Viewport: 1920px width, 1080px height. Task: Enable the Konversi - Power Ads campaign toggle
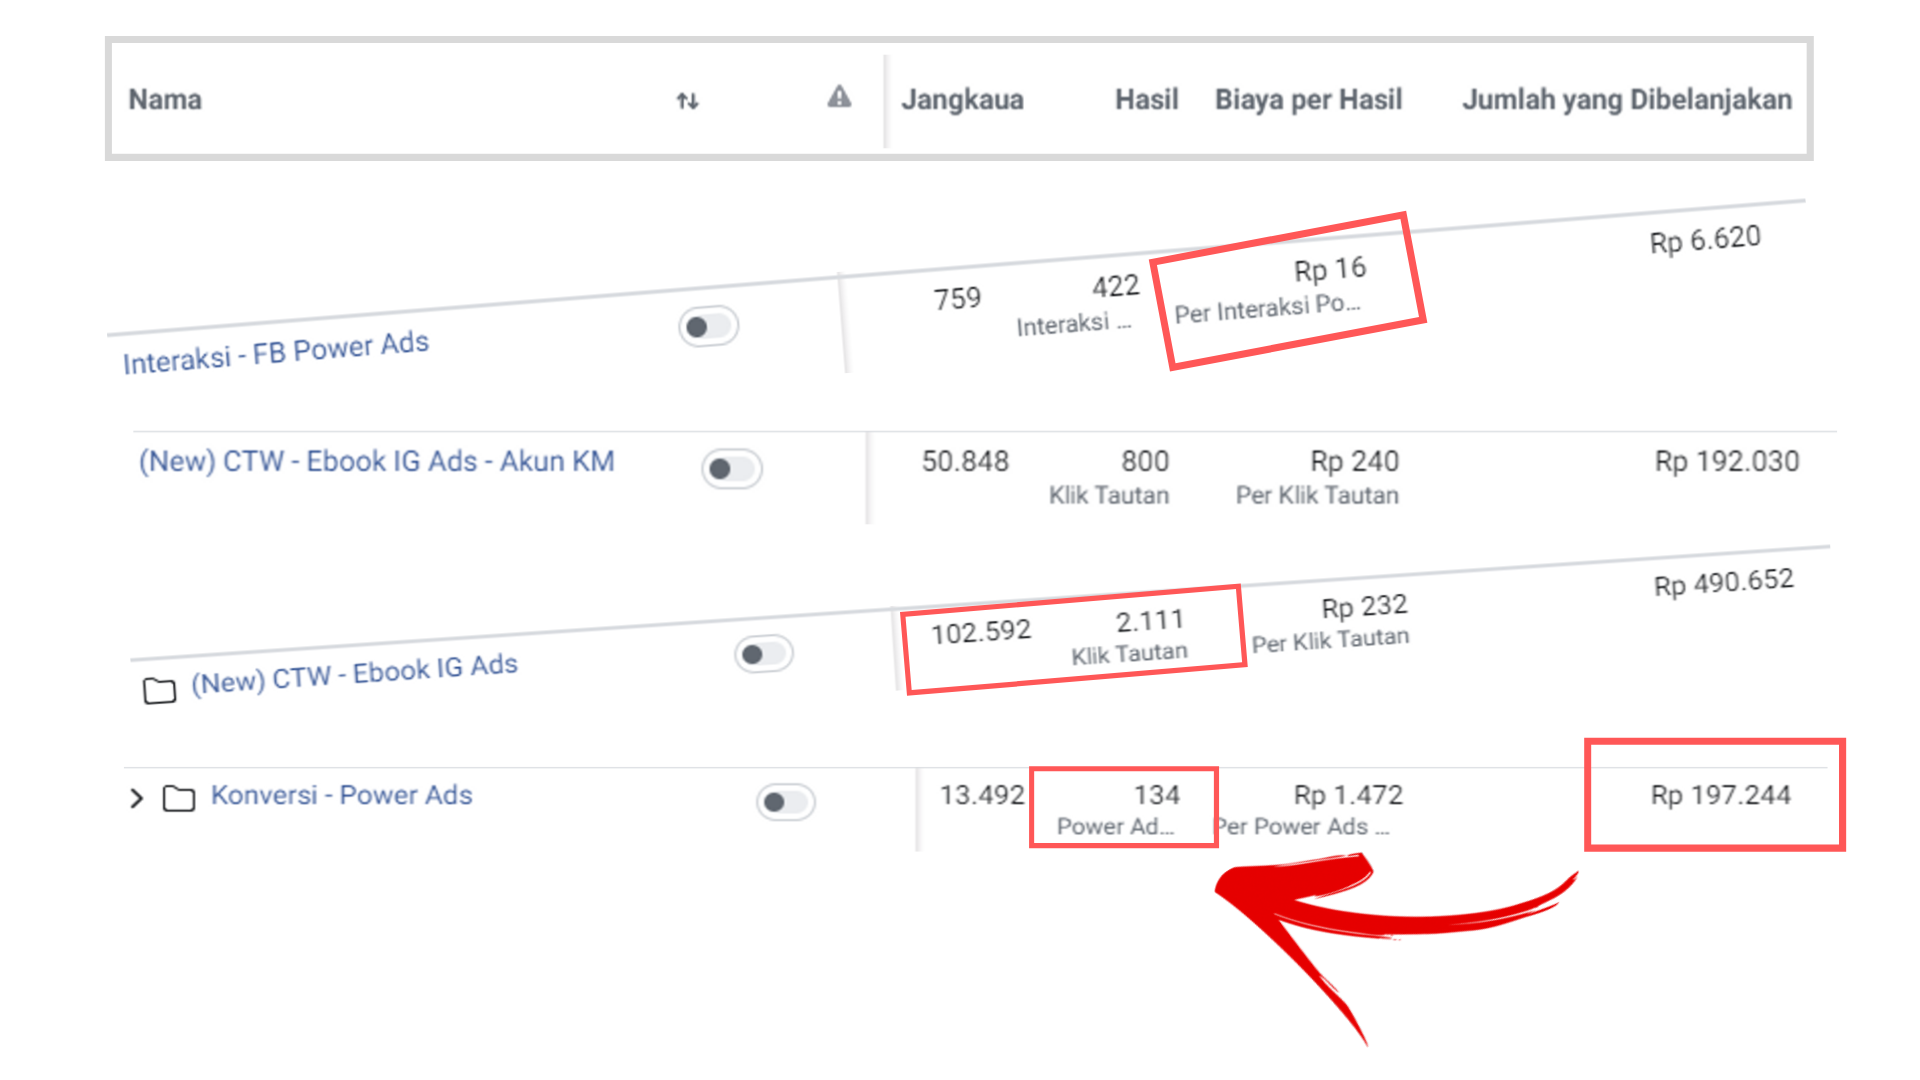pos(786,802)
